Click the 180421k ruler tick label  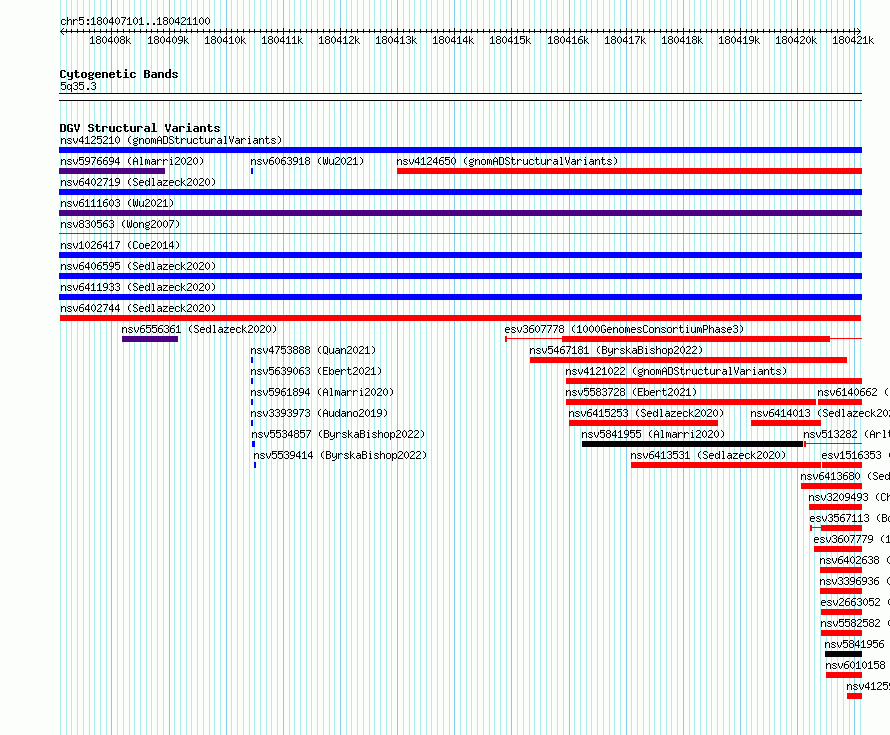tap(853, 41)
